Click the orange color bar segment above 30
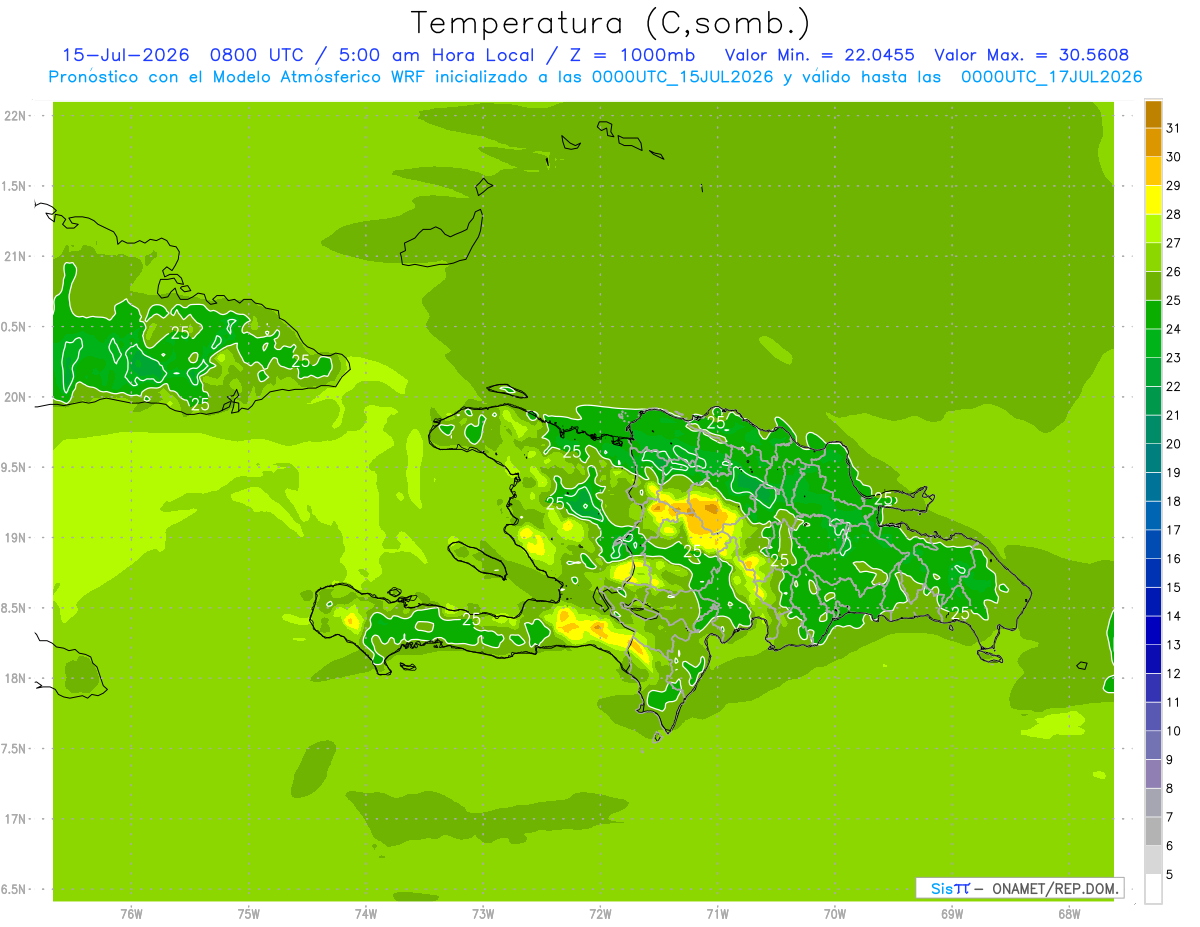The height and width of the screenshot is (927, 1200). click(1153, 142)
